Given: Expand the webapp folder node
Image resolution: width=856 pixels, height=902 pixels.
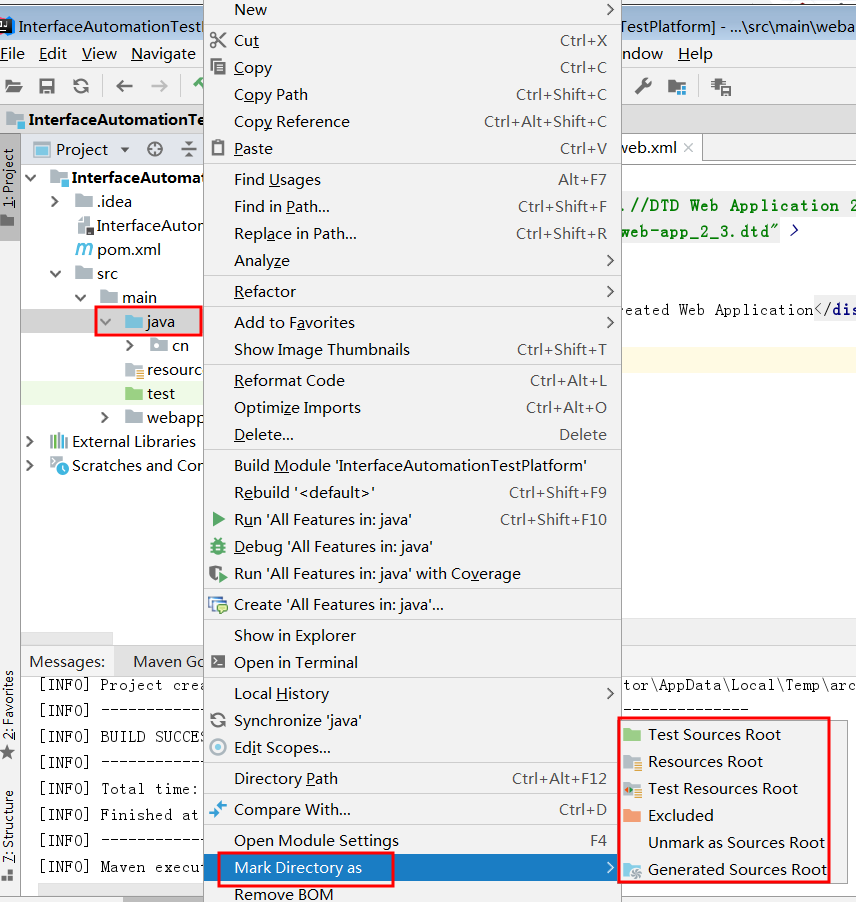Looking at the screenshot, I should (x=105, y=417).
